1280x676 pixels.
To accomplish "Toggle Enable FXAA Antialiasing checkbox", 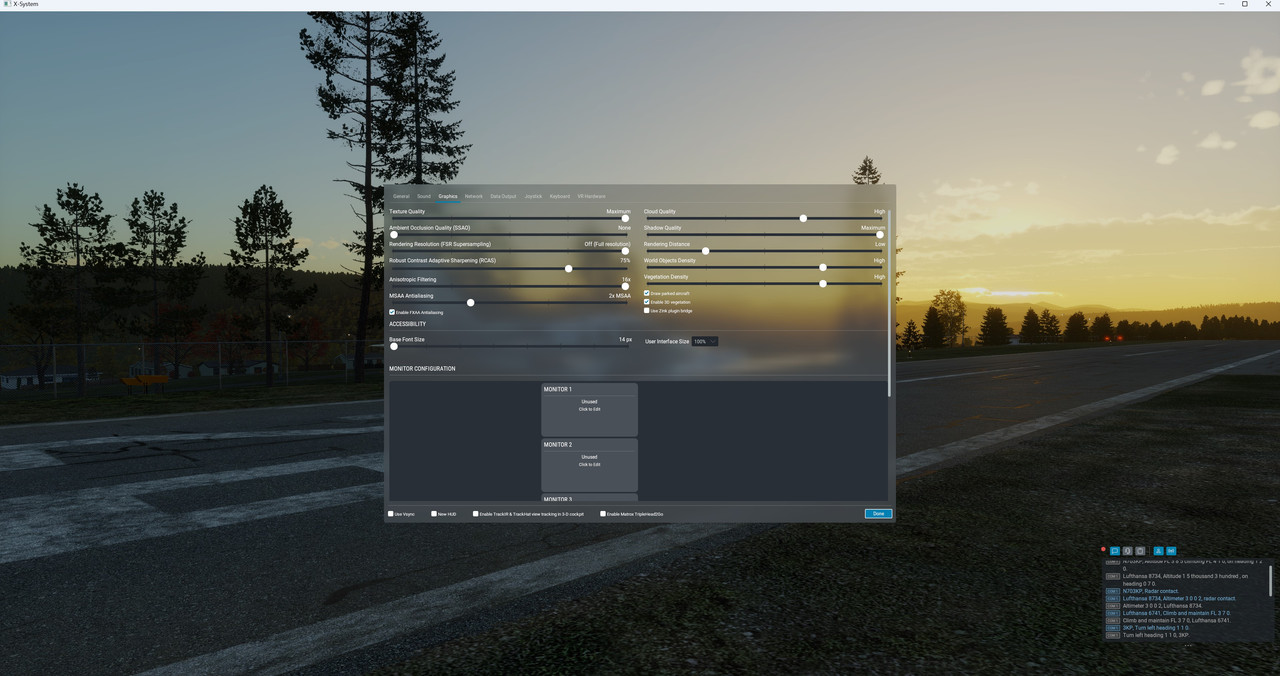I will pyautogui.click(x=392, y=312).
